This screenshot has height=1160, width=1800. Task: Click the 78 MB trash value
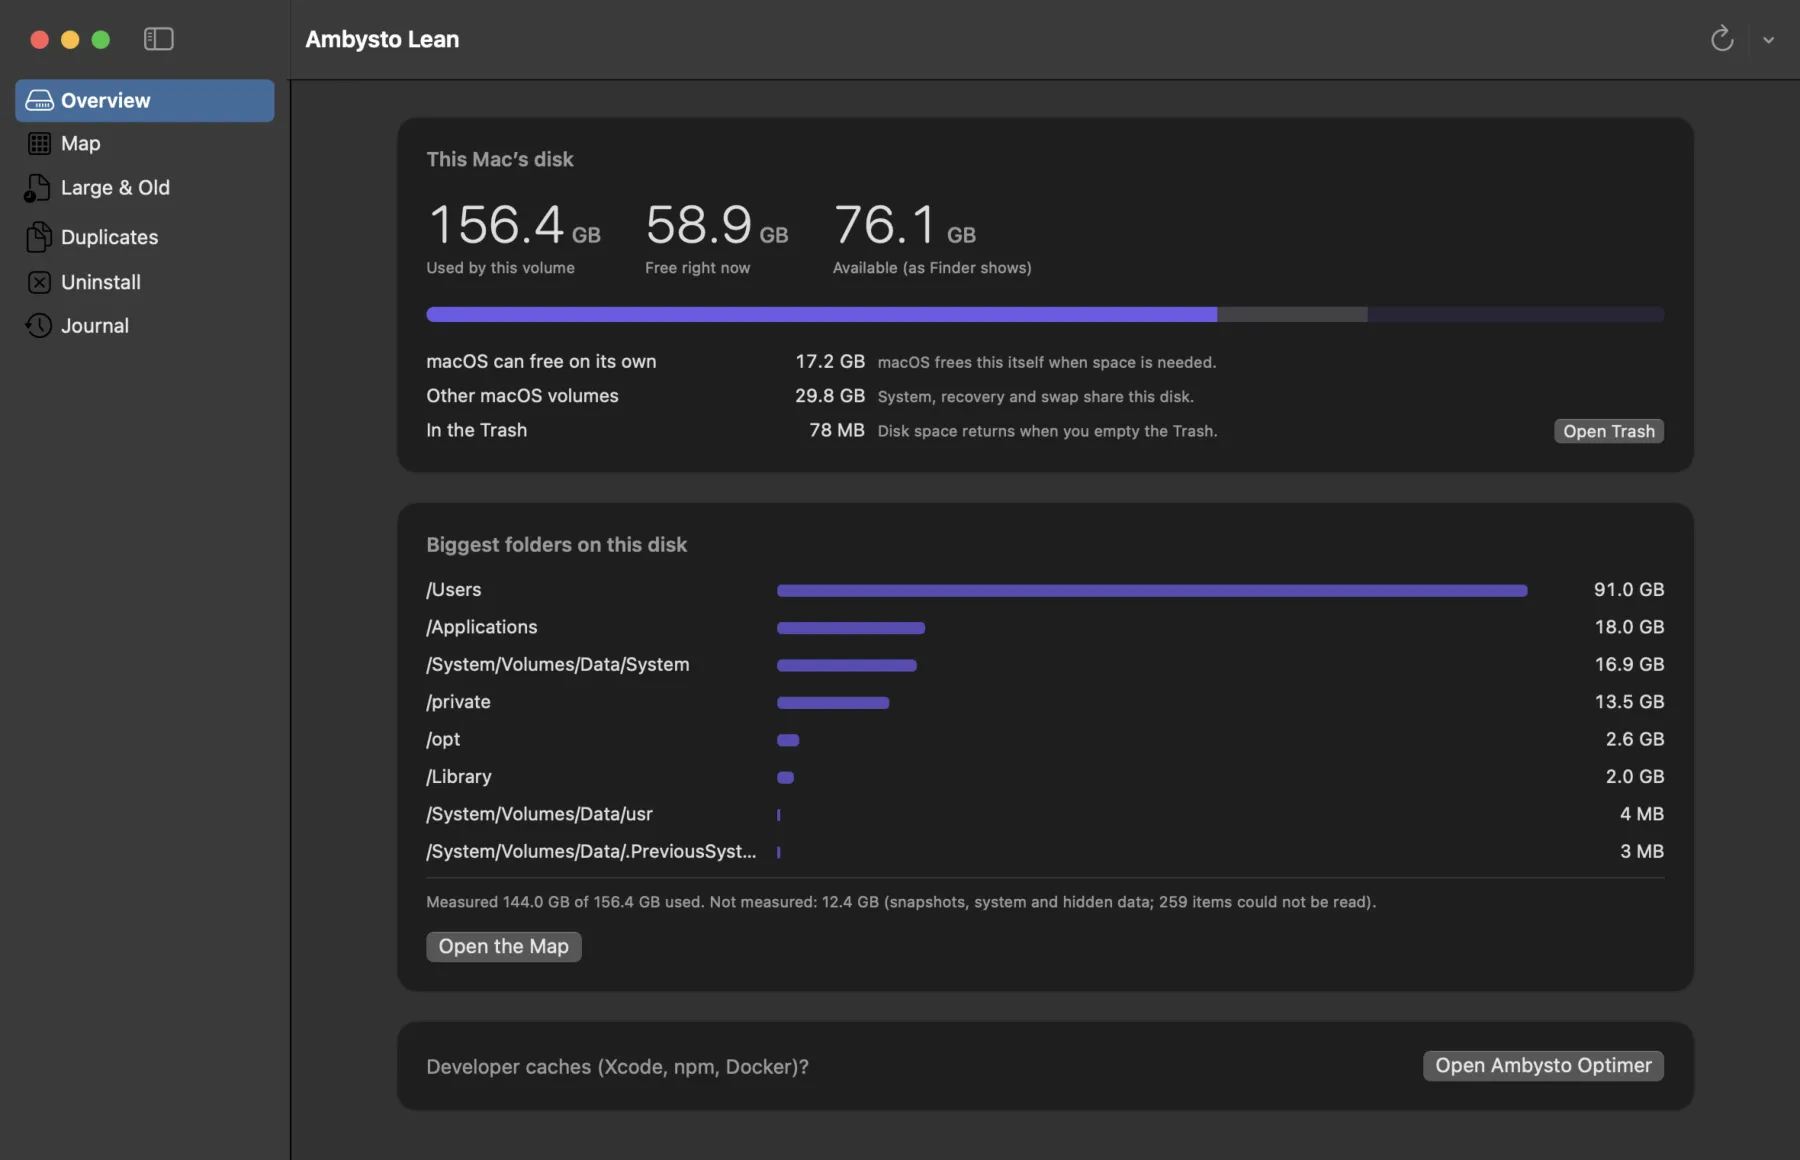pyautogui.click(x=837, y=430)
